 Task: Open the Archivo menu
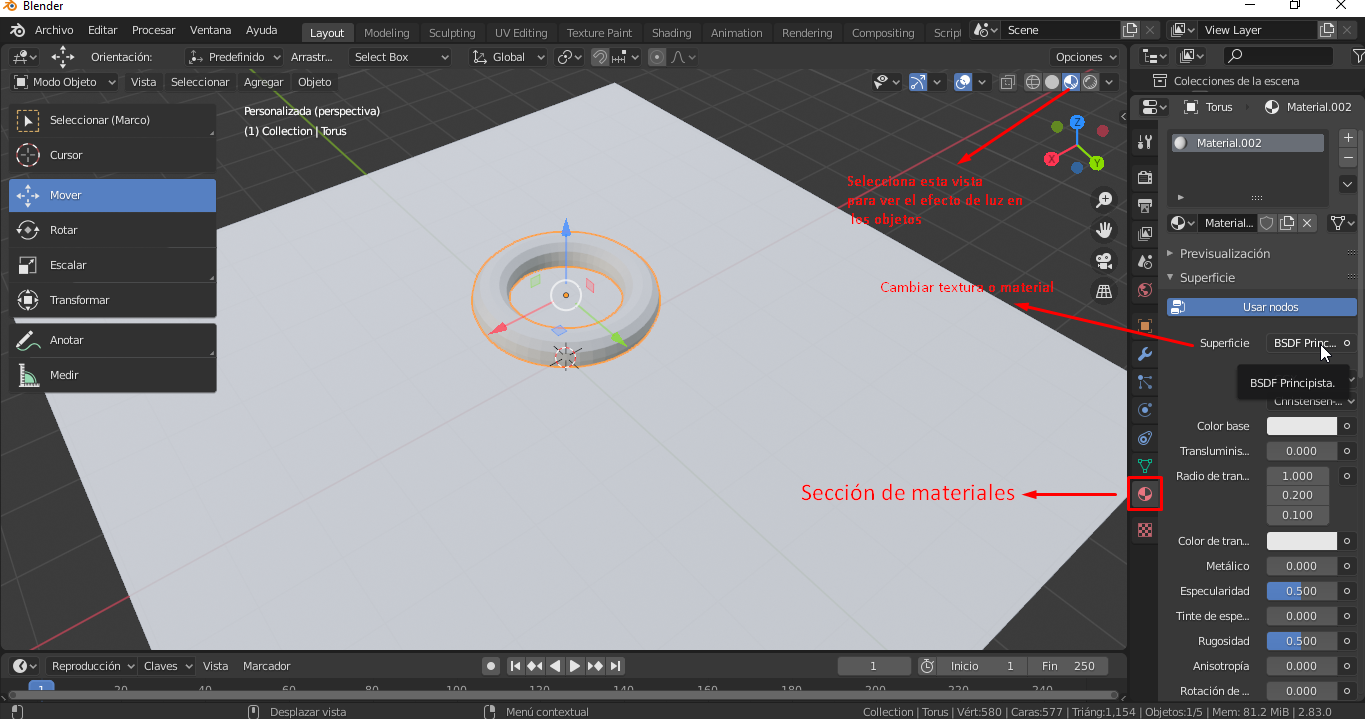[54, 30]
